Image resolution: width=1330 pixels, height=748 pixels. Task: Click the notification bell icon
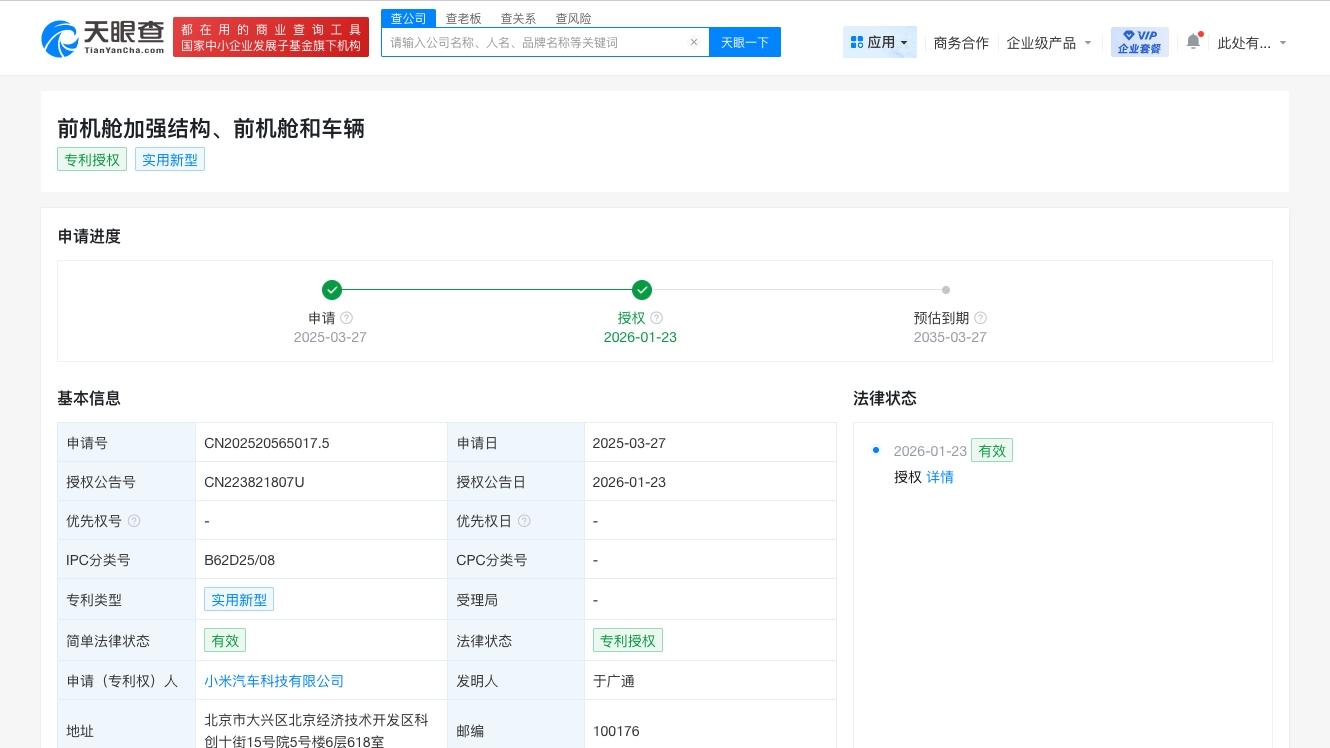1193,42
